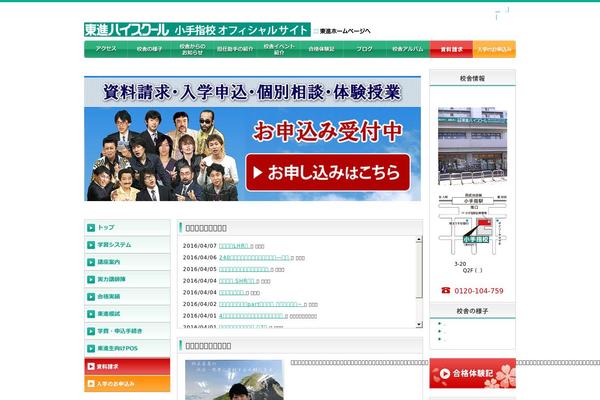Viewport: 600px width, 400px height.
Task: Open 担任助手の紹介 navigation tab
Action: pos(235,49)
